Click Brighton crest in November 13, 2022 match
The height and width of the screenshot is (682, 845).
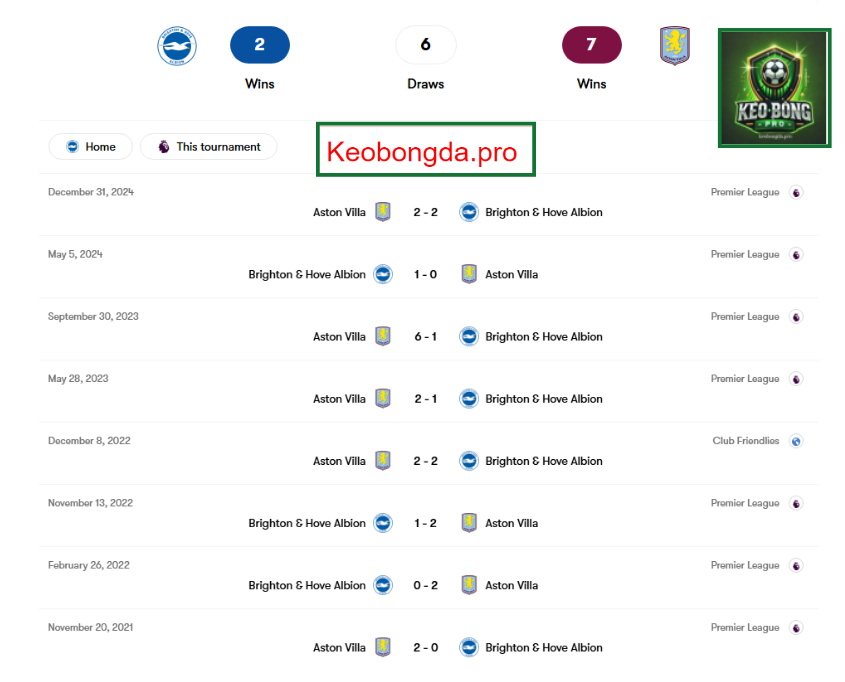[x=383, y=523]
